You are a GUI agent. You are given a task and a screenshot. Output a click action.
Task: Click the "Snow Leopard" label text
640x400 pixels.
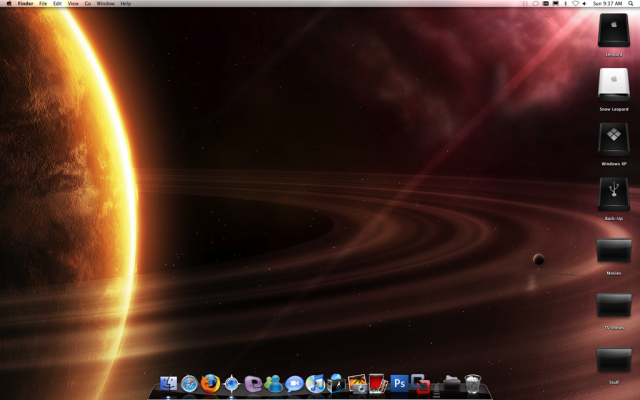[614, 109]
